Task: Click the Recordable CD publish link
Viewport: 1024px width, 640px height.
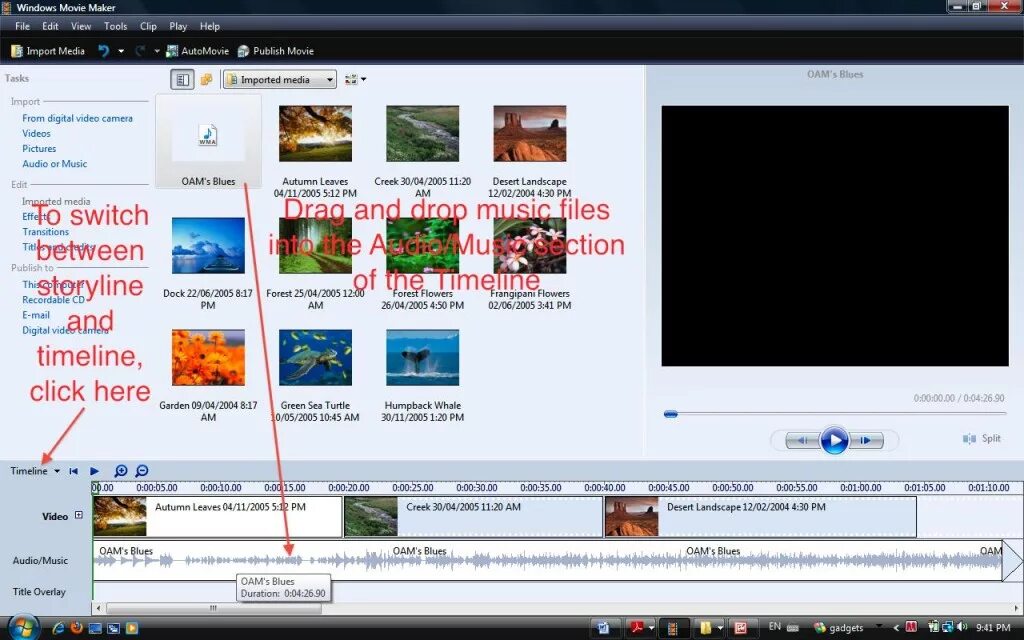Action: (54, 300)
